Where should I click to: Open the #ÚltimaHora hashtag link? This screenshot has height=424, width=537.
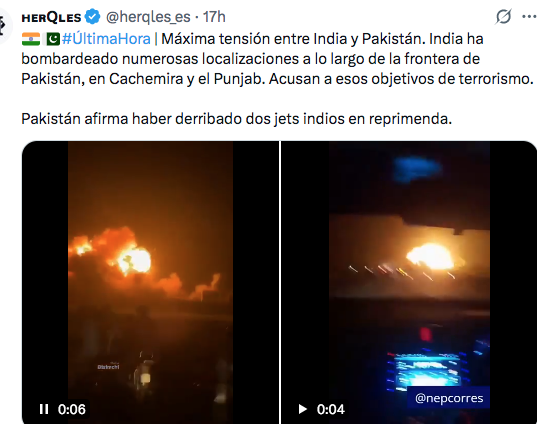pyautogui.click(x=106, y=39)
